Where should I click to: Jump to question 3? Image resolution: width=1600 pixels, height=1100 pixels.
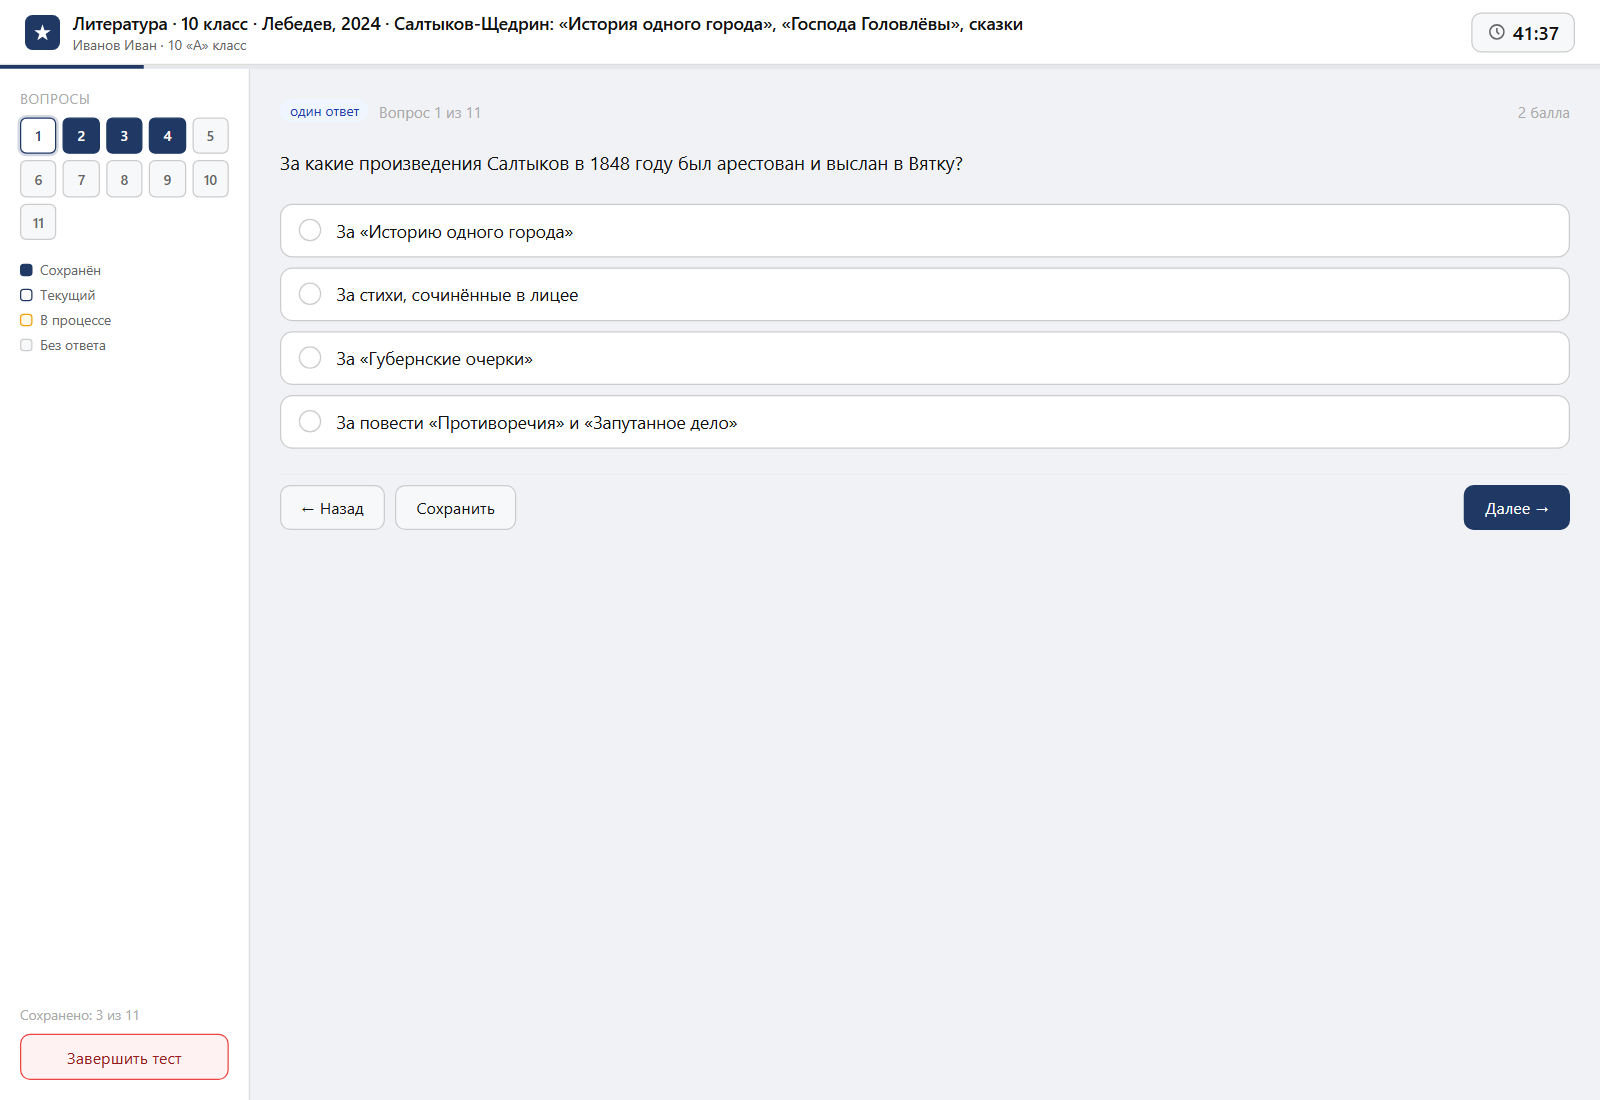click(124, 136)
